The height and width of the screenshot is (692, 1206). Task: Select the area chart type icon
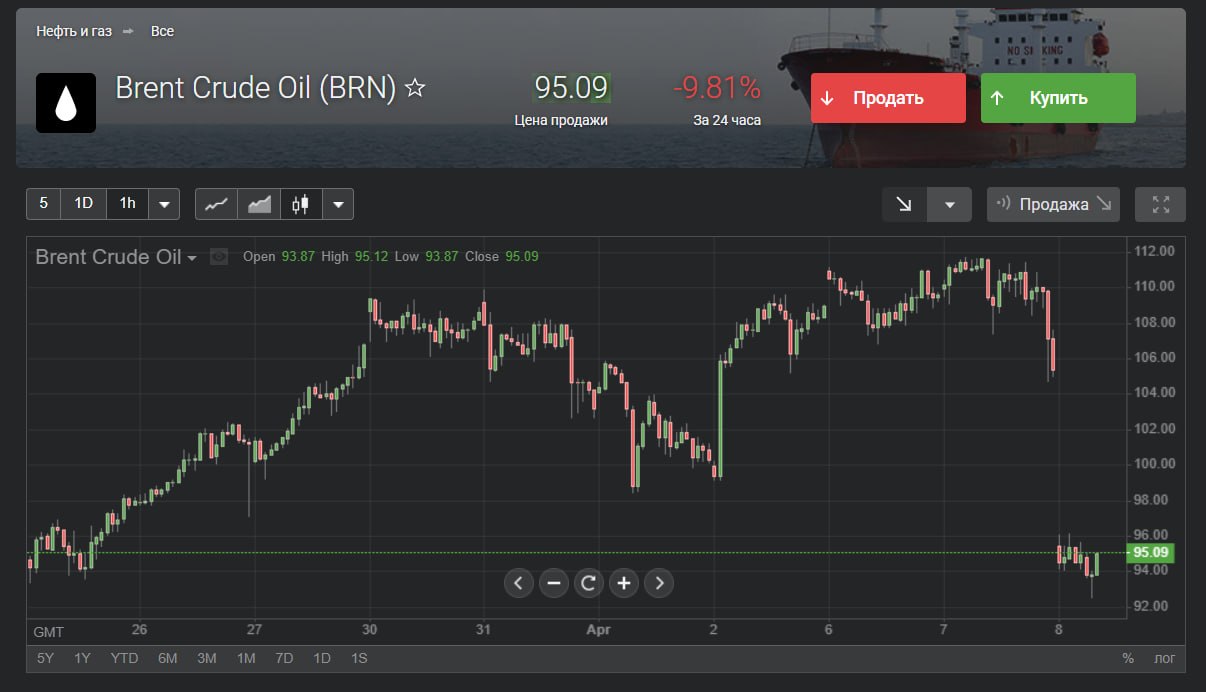(259, 204)
